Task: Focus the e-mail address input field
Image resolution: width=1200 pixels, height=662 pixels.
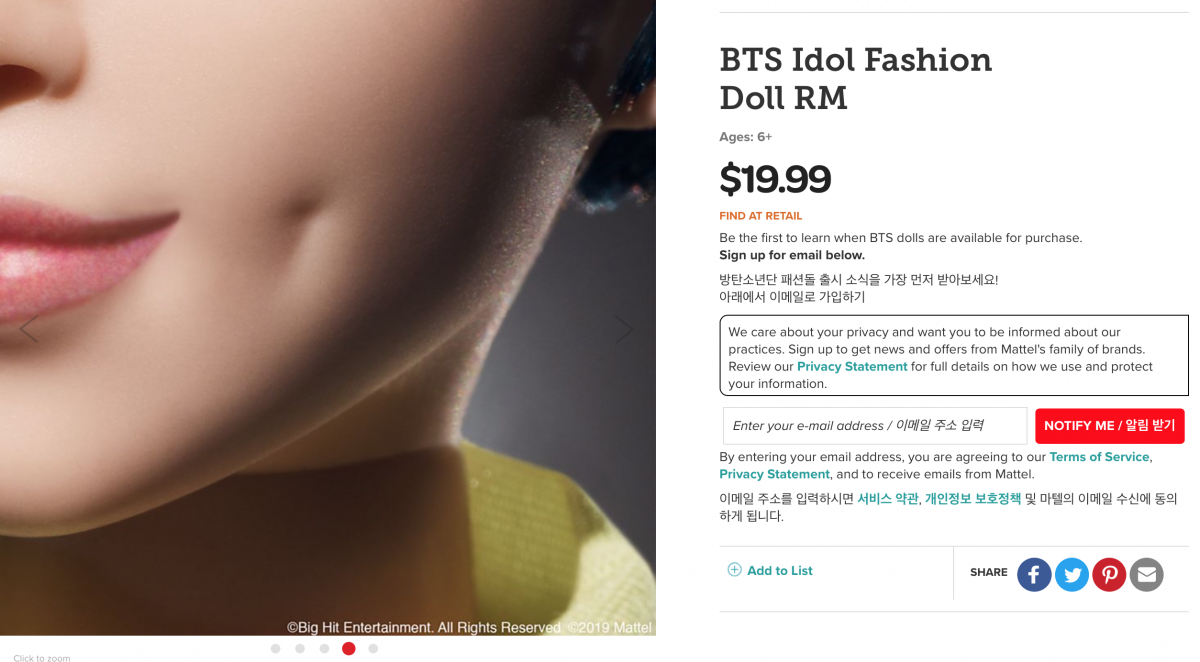Action: pos(874,426)
